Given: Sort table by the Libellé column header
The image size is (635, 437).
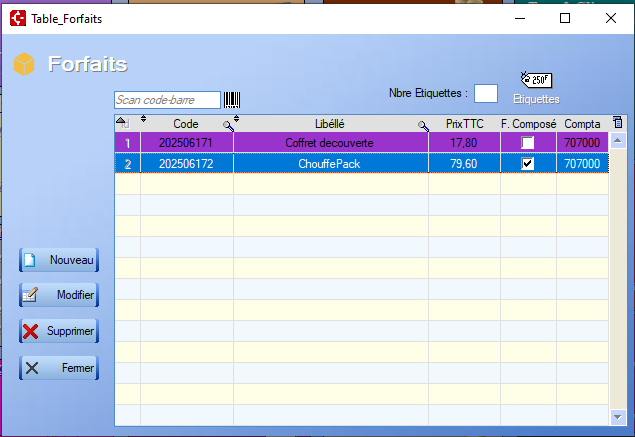Looking at the screenshot, I should (x=329, y=124).
